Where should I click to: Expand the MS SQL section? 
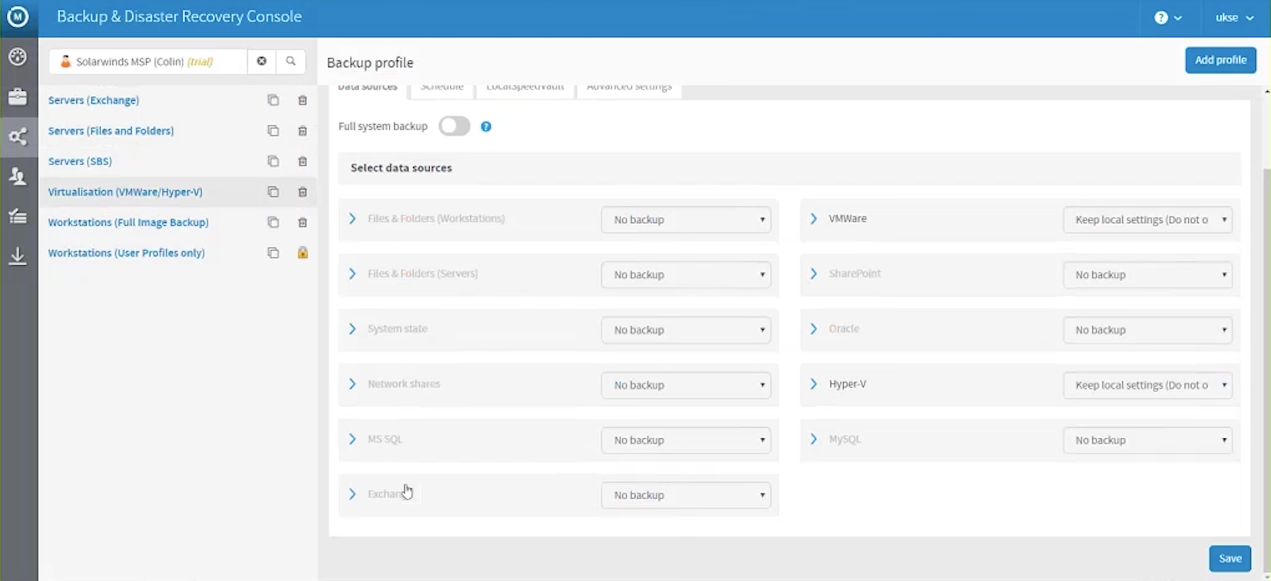352,439
